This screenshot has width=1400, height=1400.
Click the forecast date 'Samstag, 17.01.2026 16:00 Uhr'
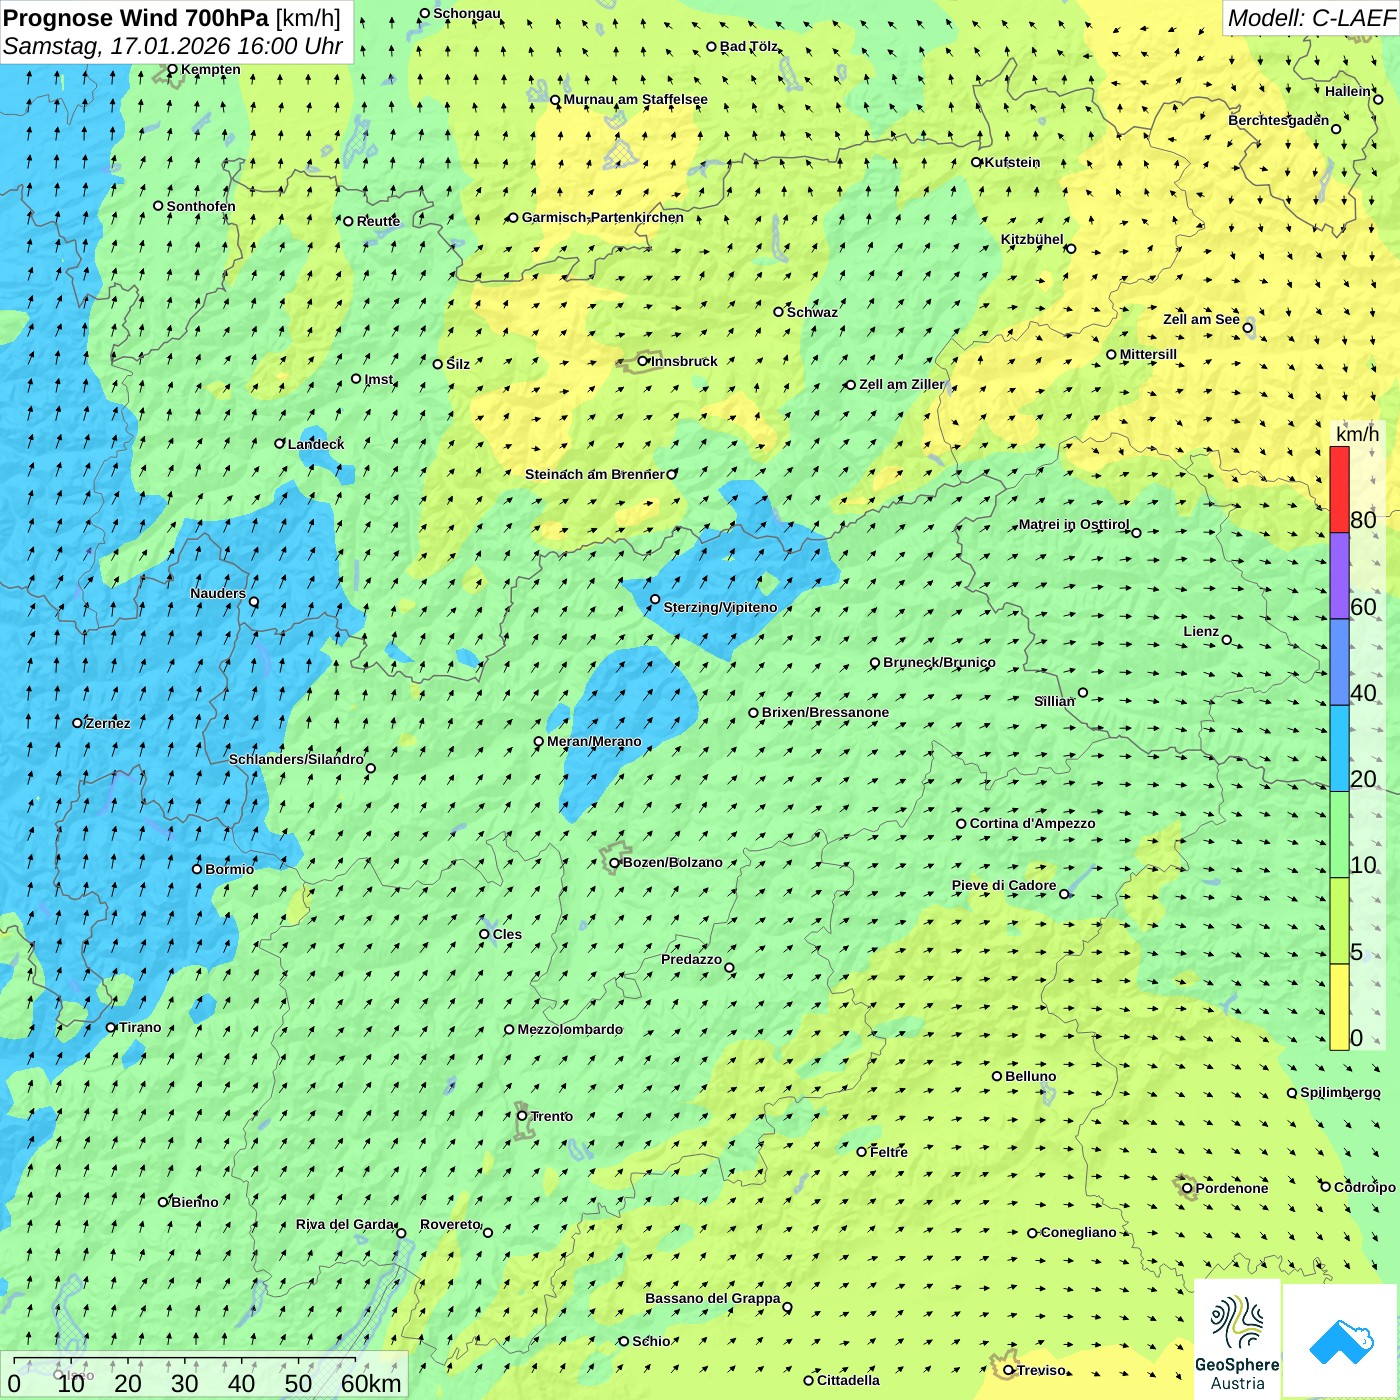point(173,46)
